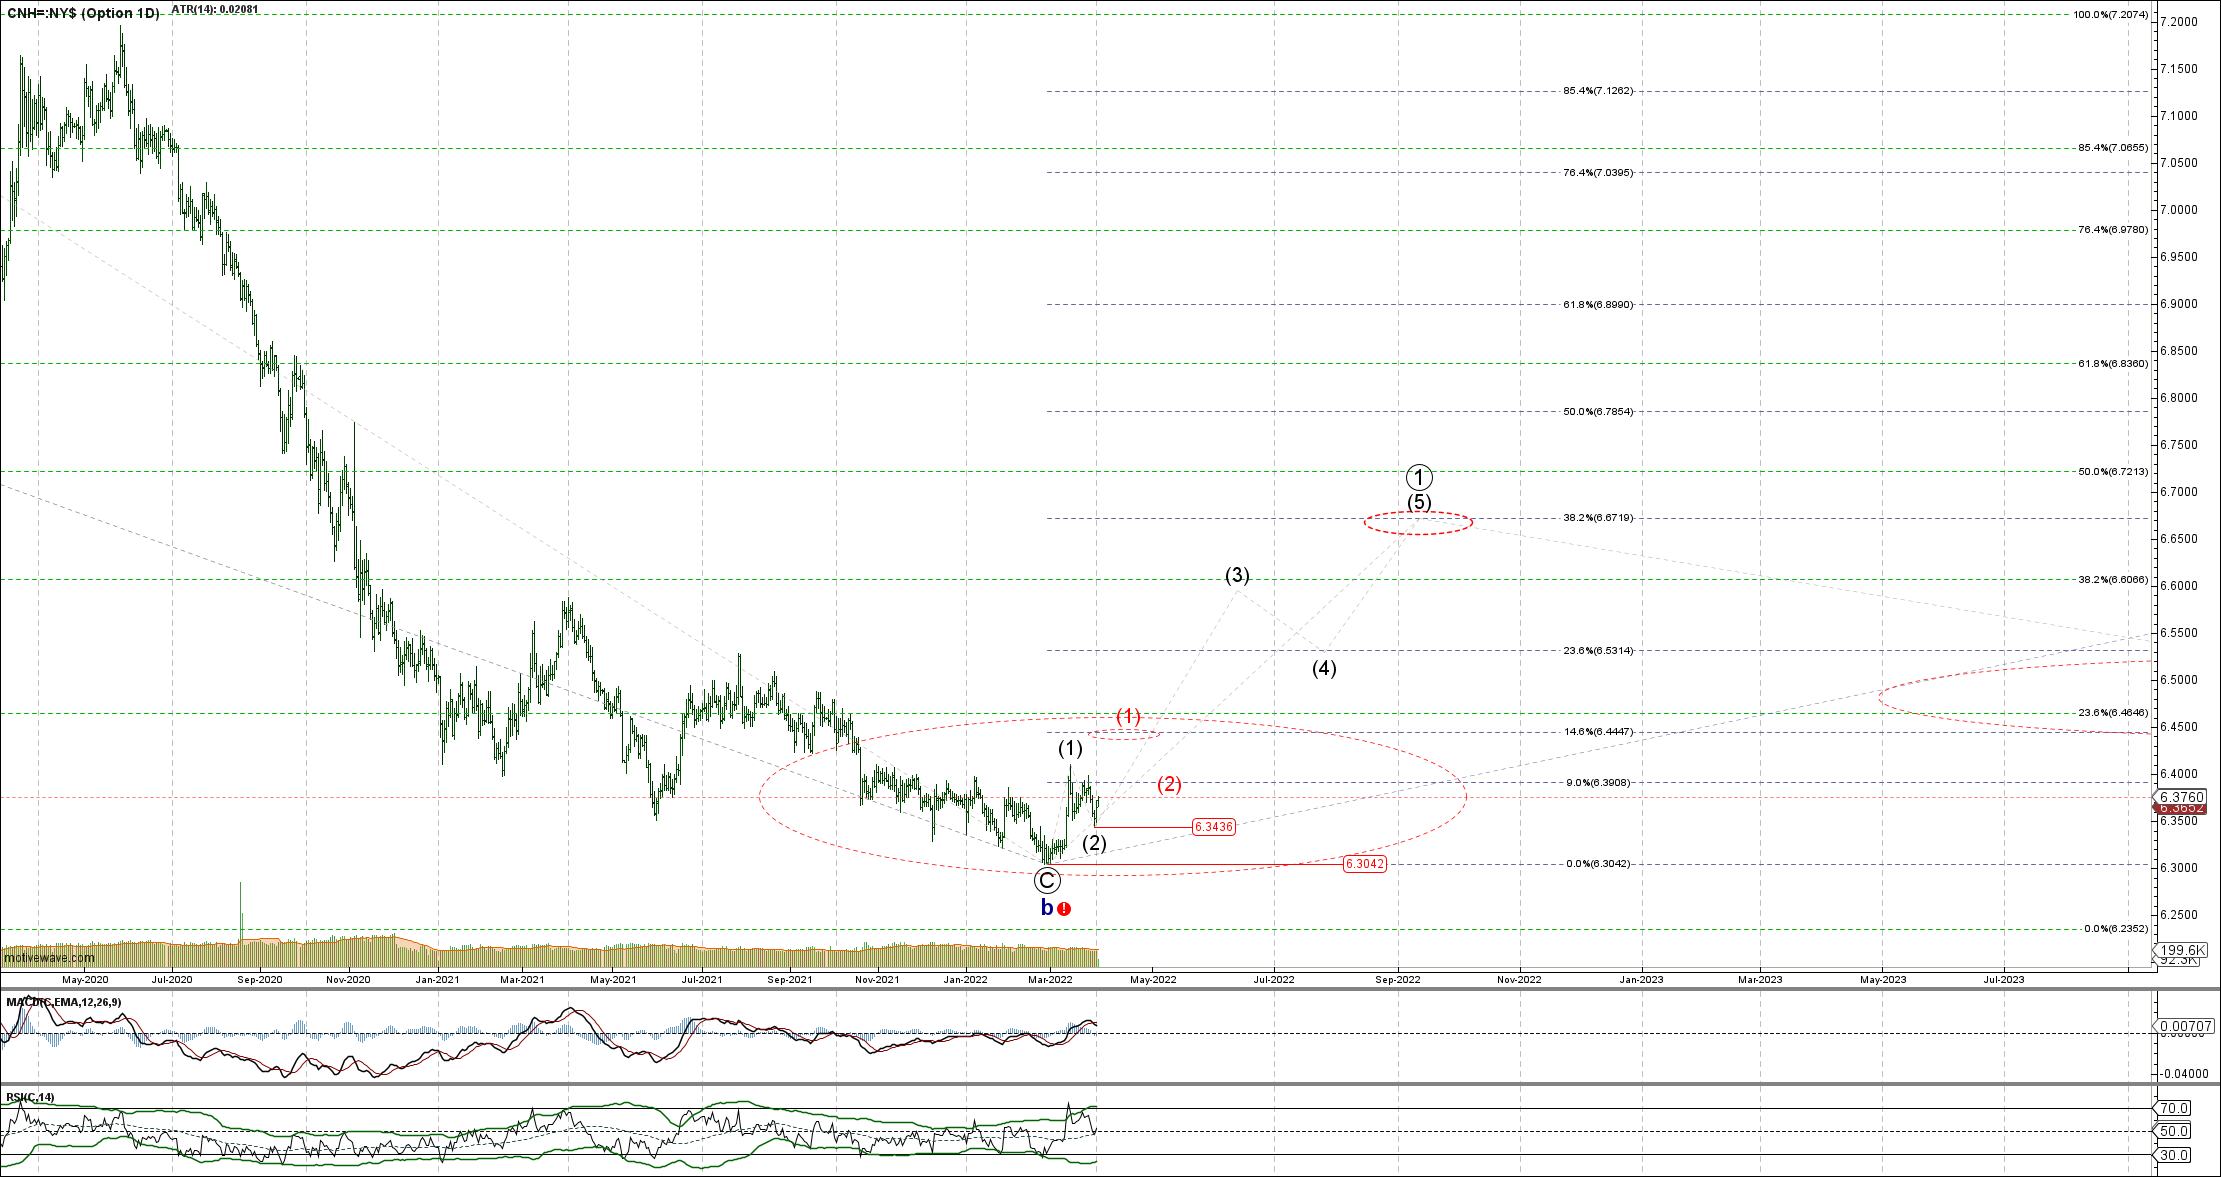2221x1177 pixels.
Task: Click the 6.3436 red price level tag
Action: click(x=1213, y=827)
